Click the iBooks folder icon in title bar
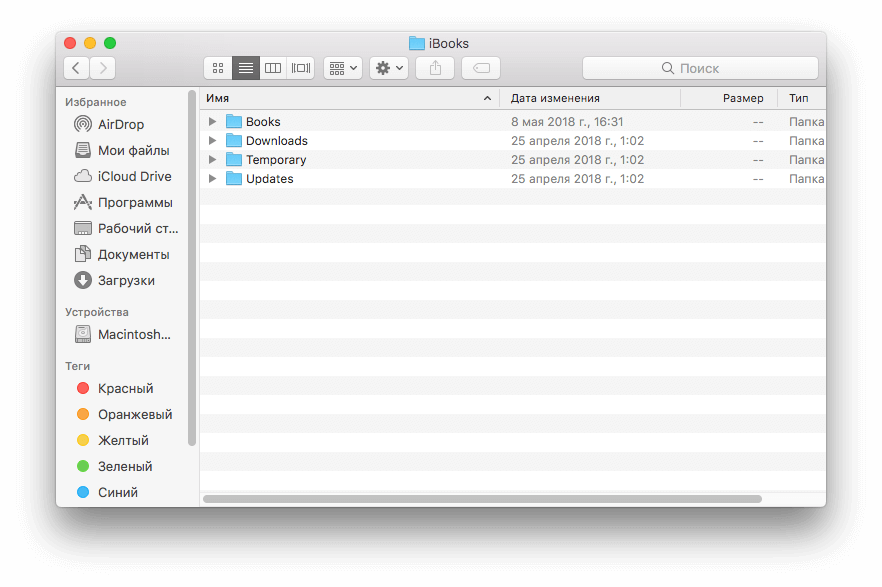882x587 pixels. 417,43
